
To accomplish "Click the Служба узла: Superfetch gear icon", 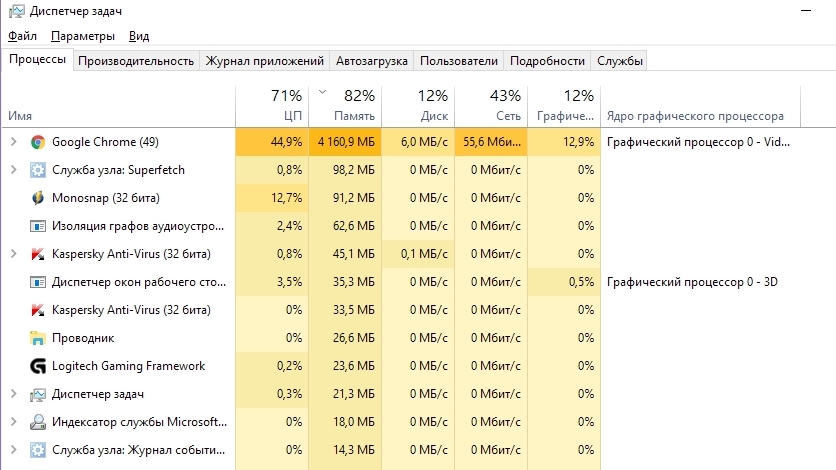I will (38, 170).
